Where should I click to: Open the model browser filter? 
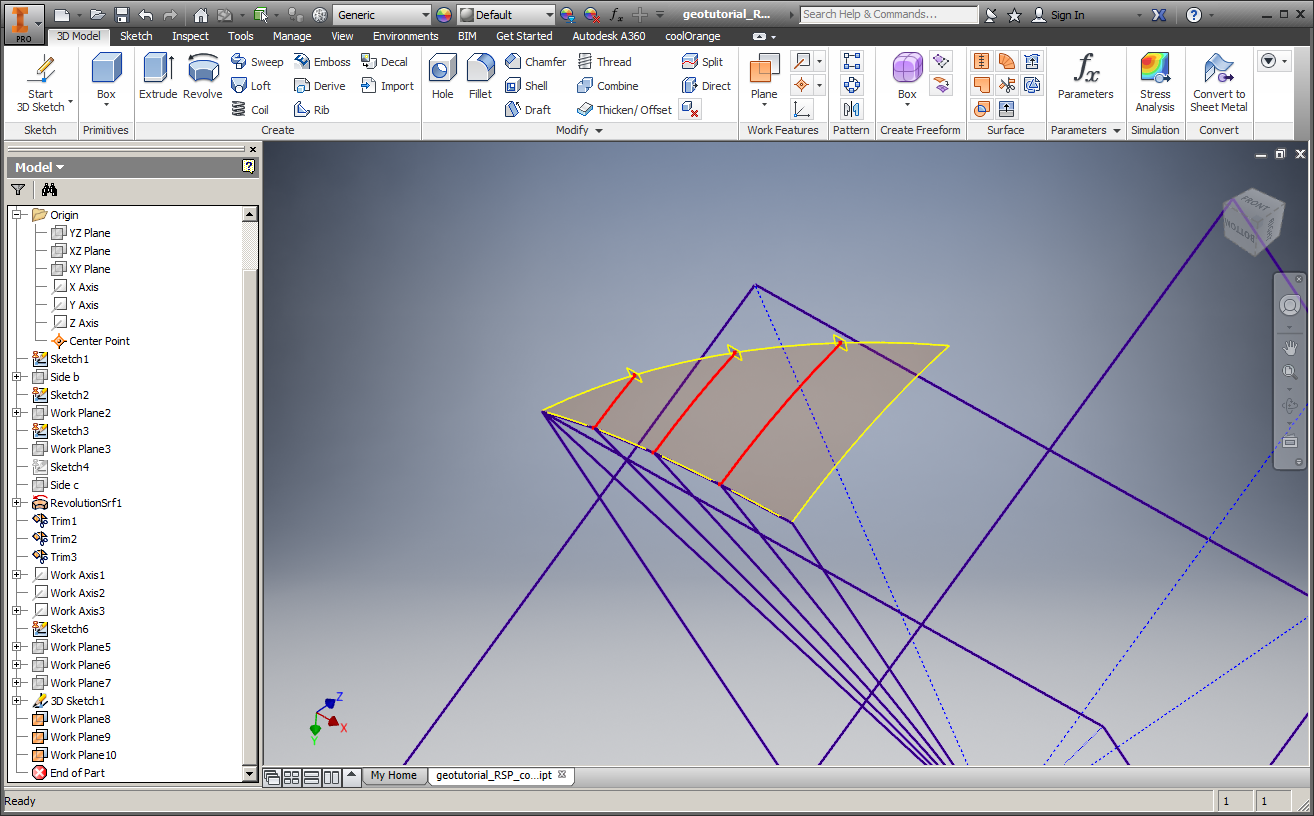(18, 190)
